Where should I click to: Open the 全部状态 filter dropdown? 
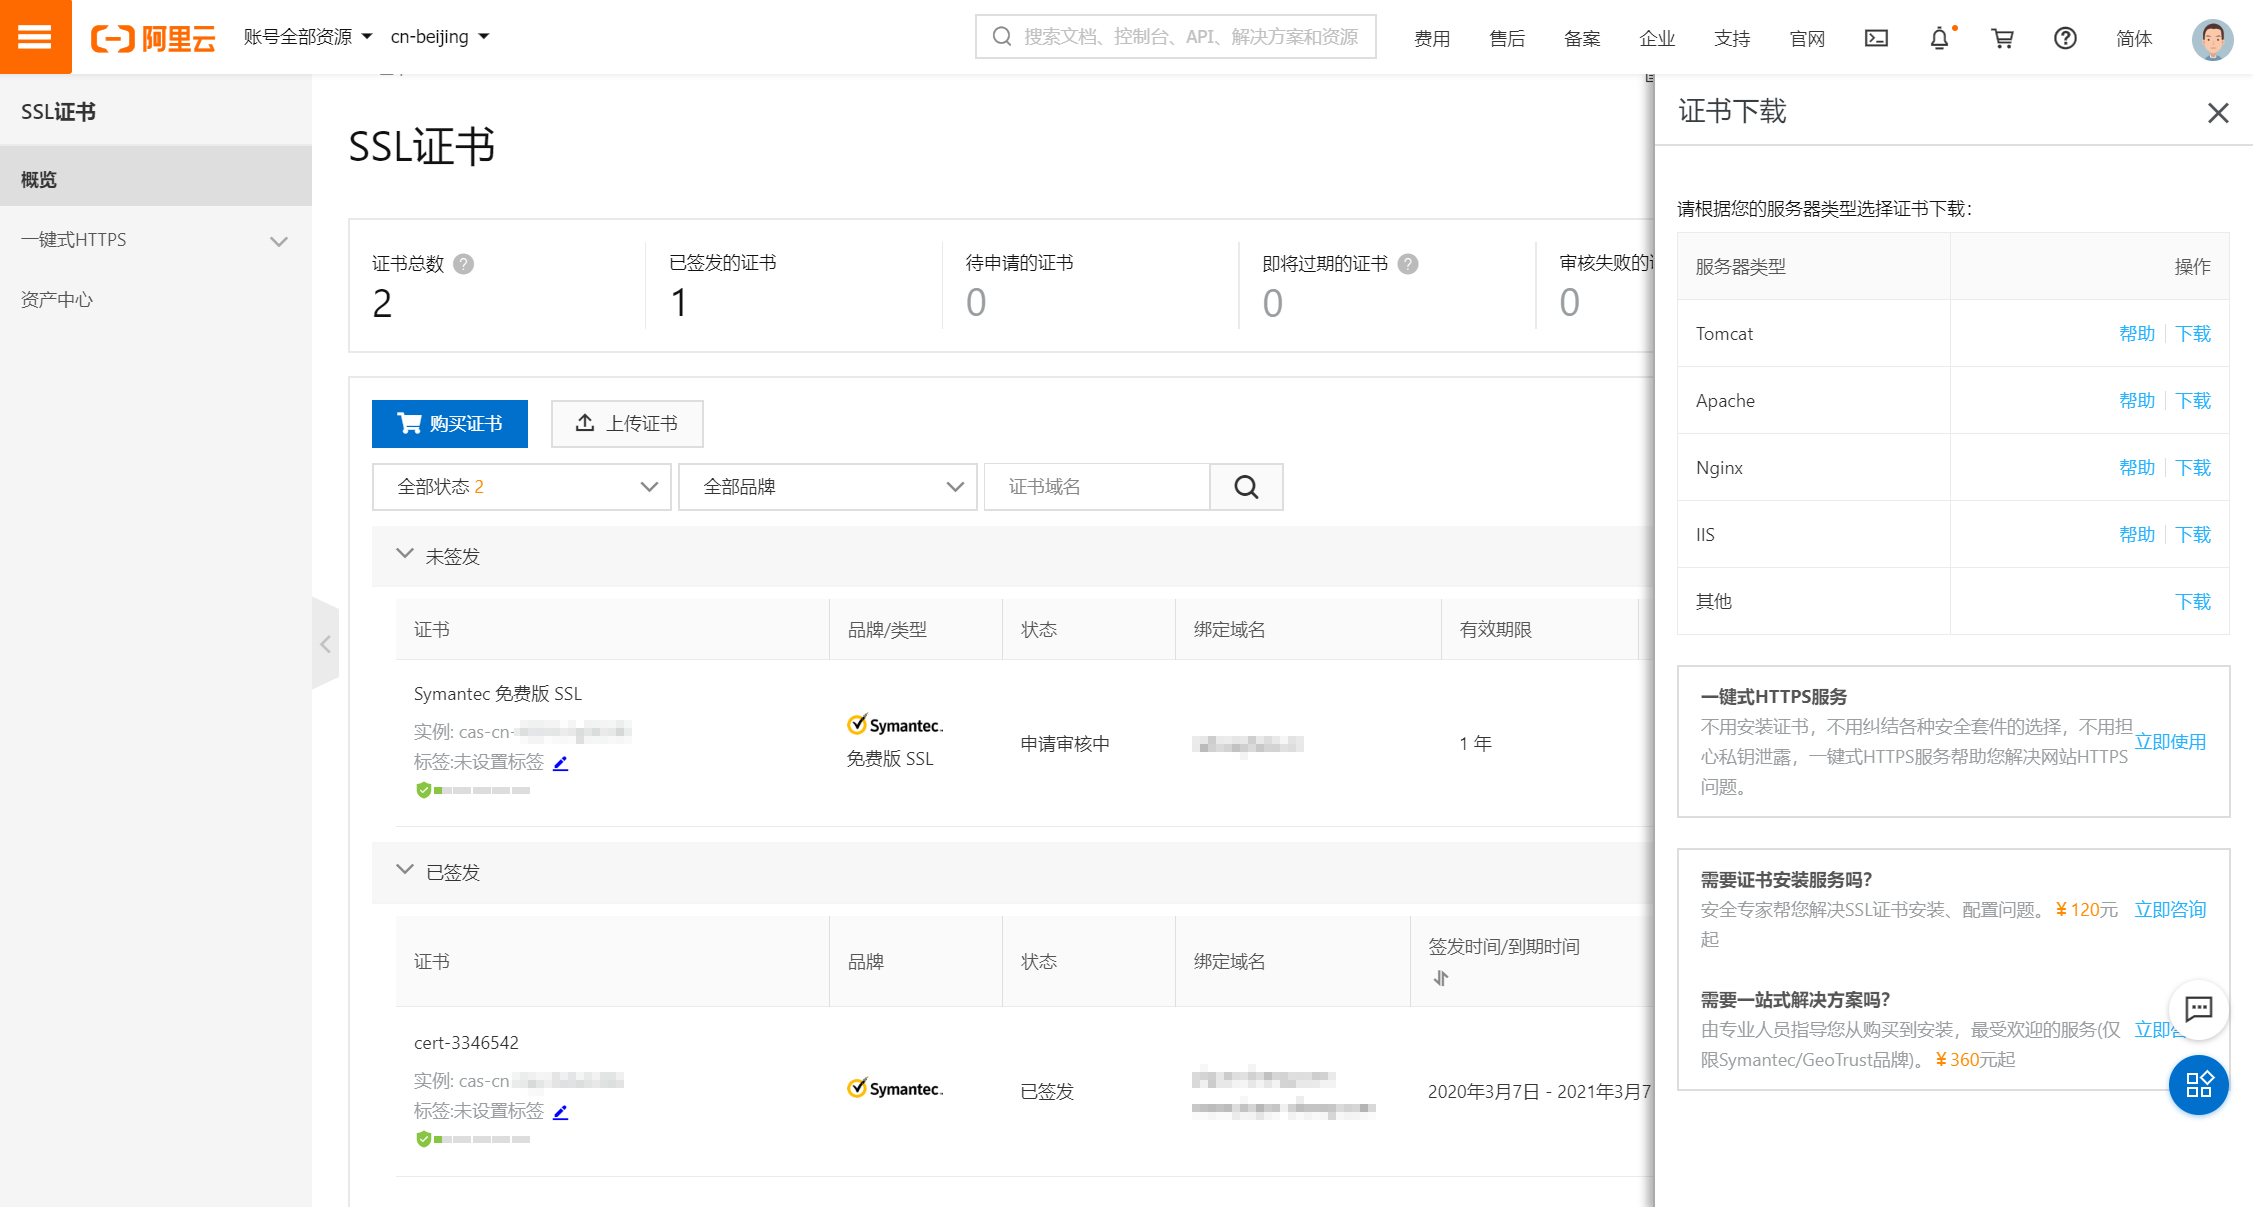point(521,487)
